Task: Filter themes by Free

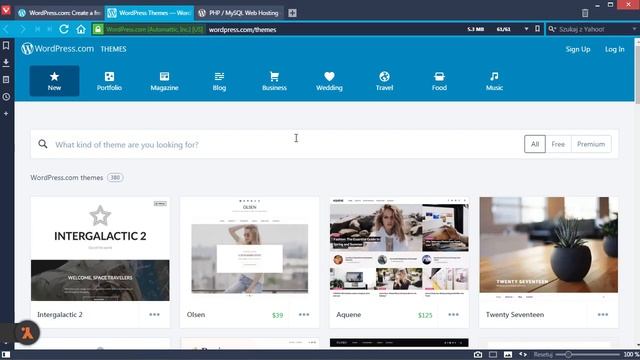Action: [558, 144]
